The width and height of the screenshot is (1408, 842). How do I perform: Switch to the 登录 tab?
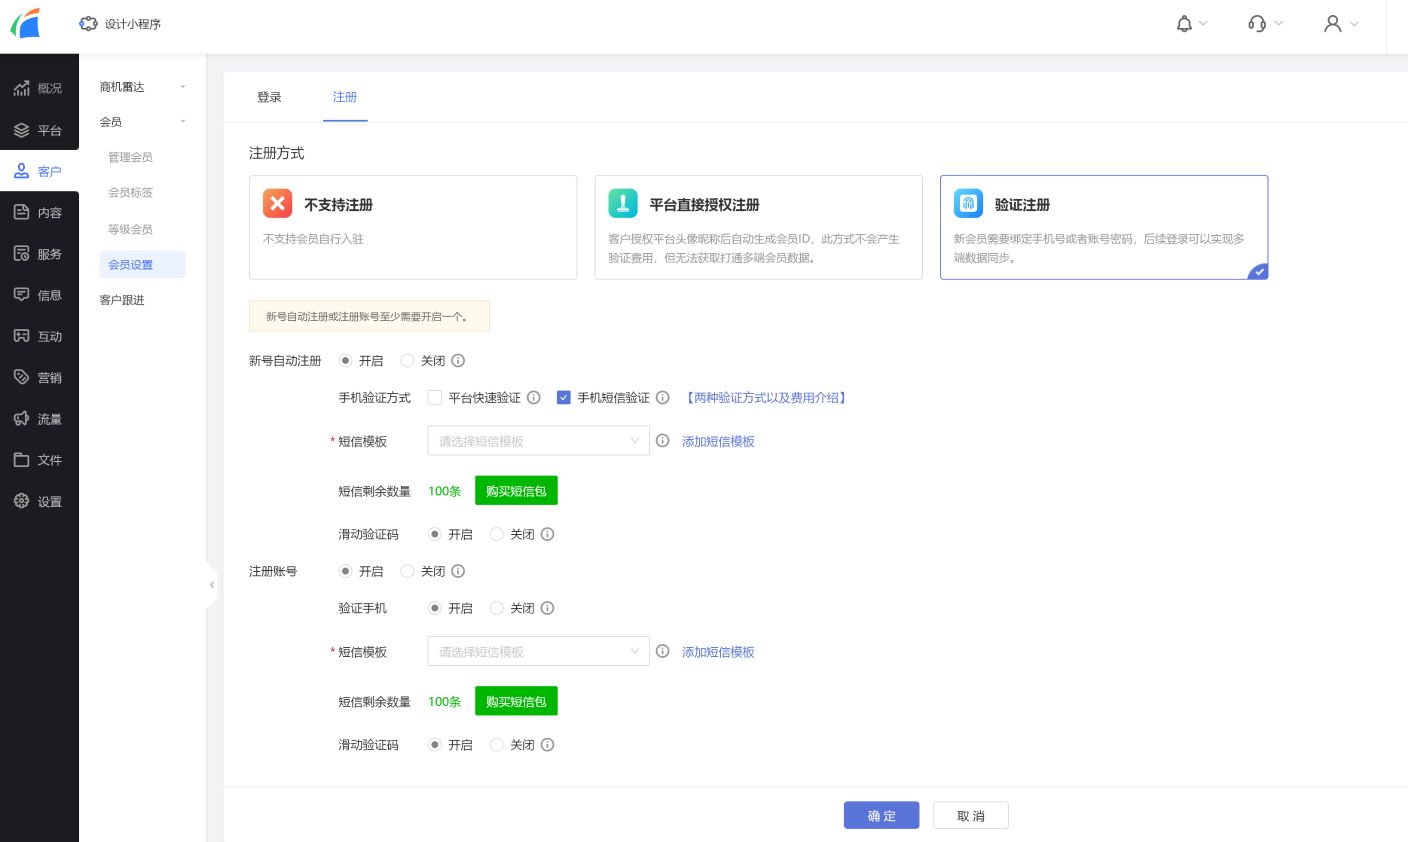[269, 97]
